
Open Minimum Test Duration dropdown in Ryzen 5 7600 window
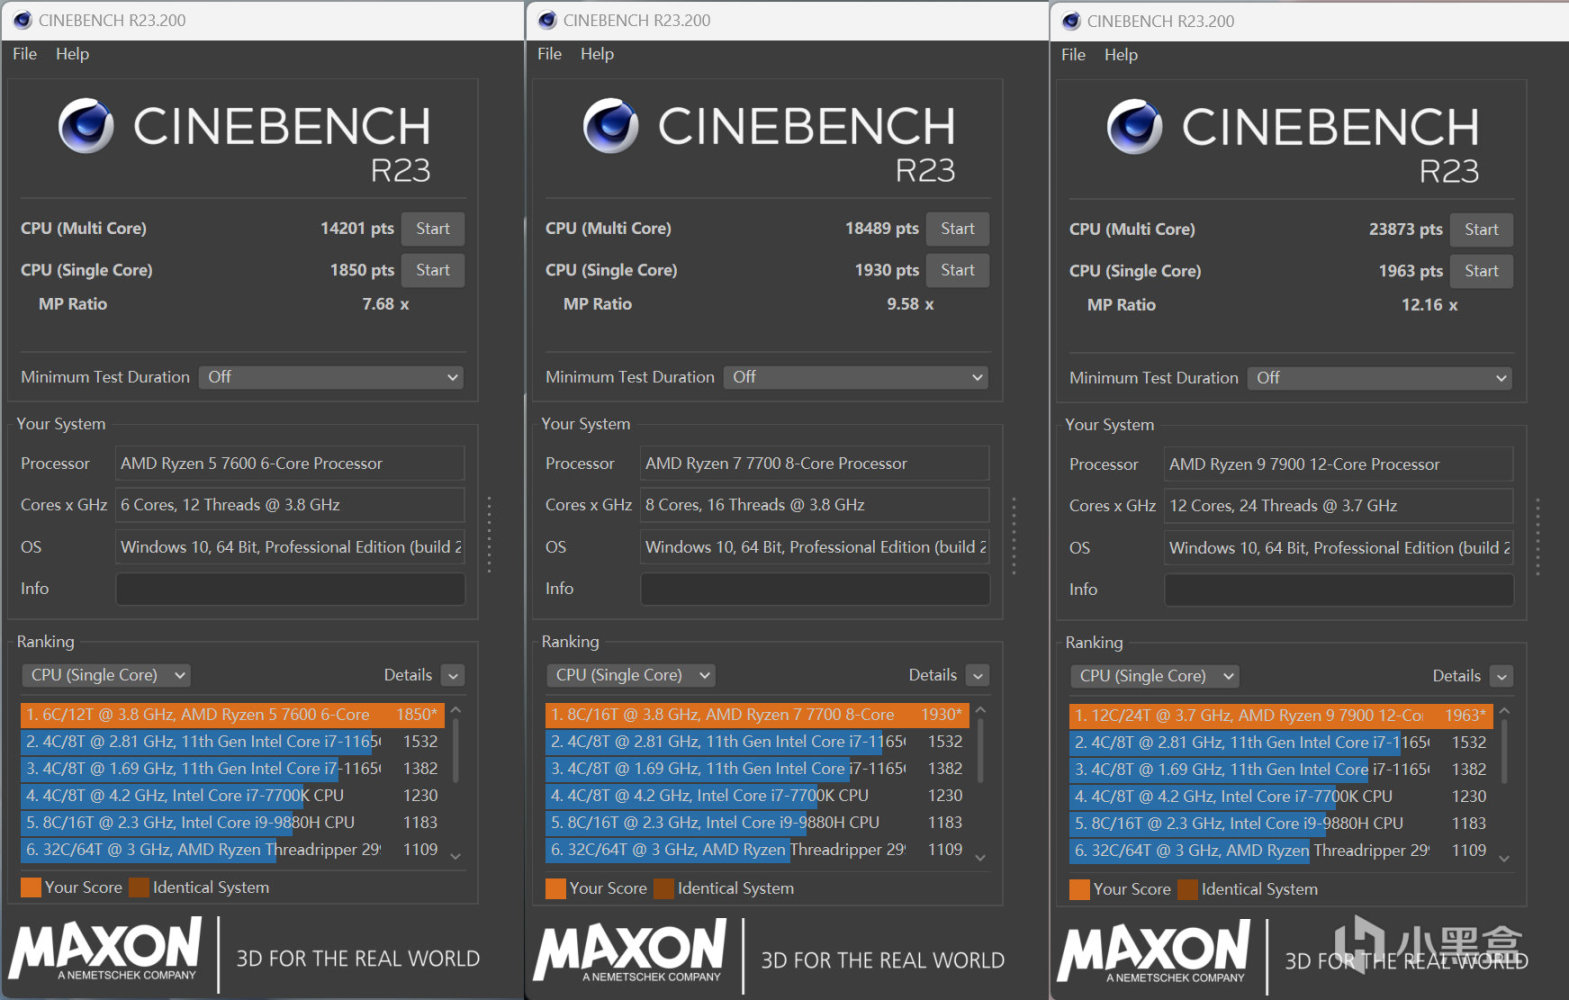tap(332, 377)
